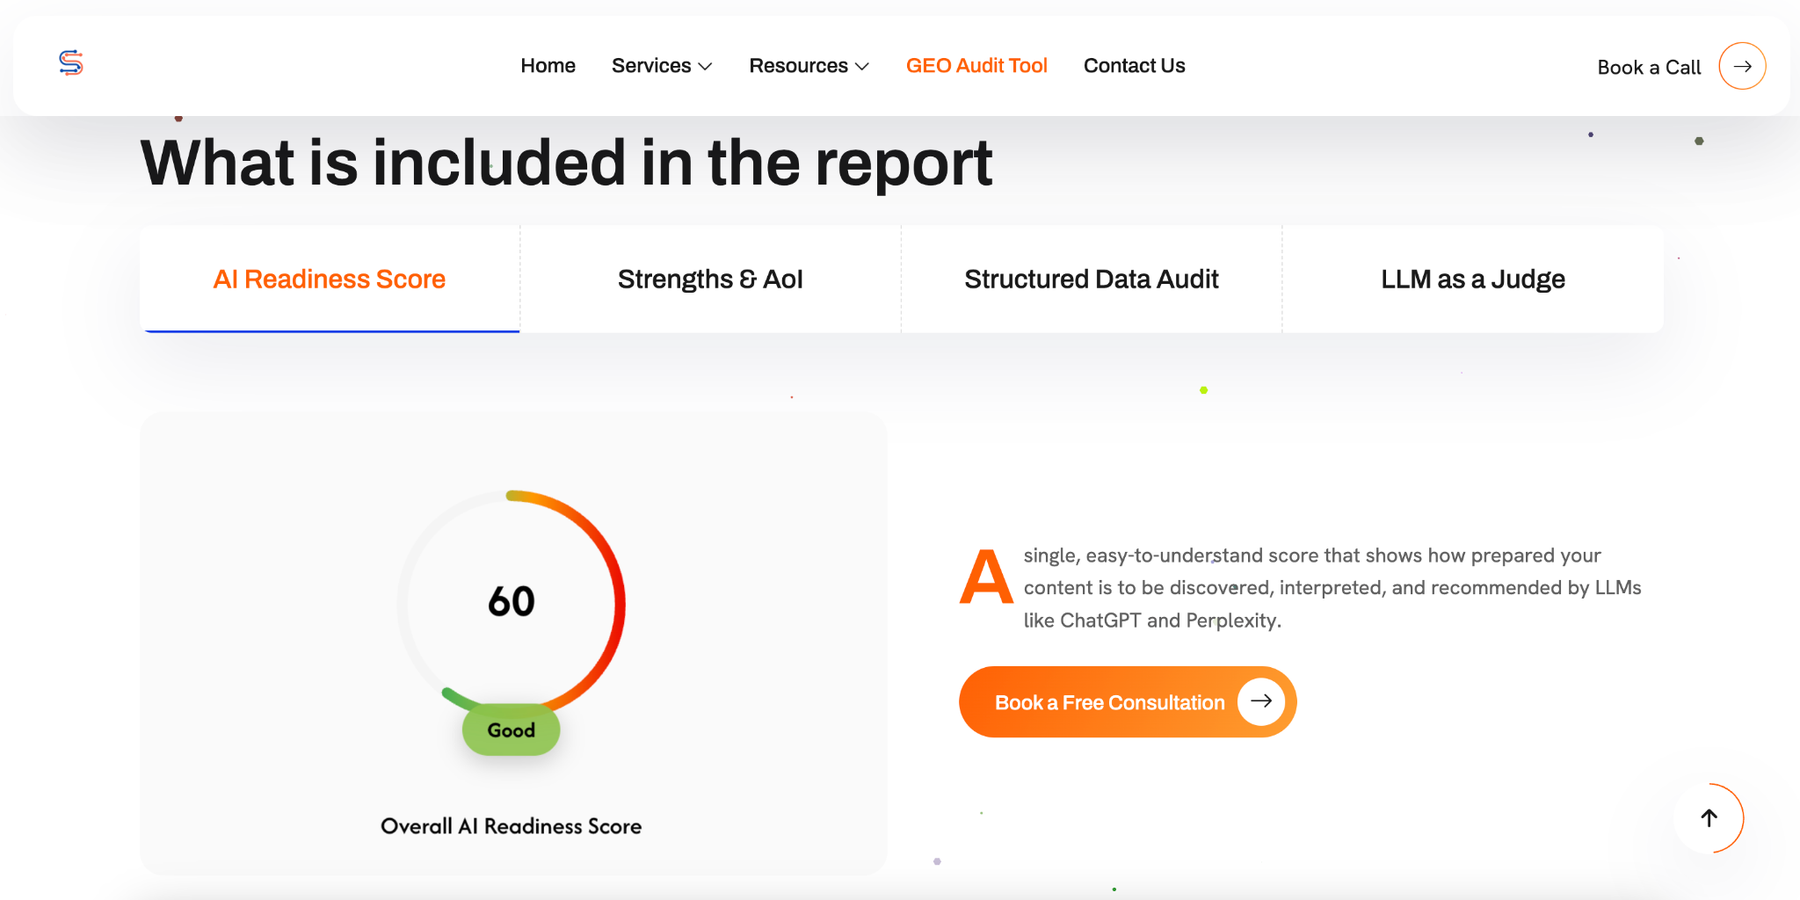Select the Structured Data Audit tab

(1091, 279)
